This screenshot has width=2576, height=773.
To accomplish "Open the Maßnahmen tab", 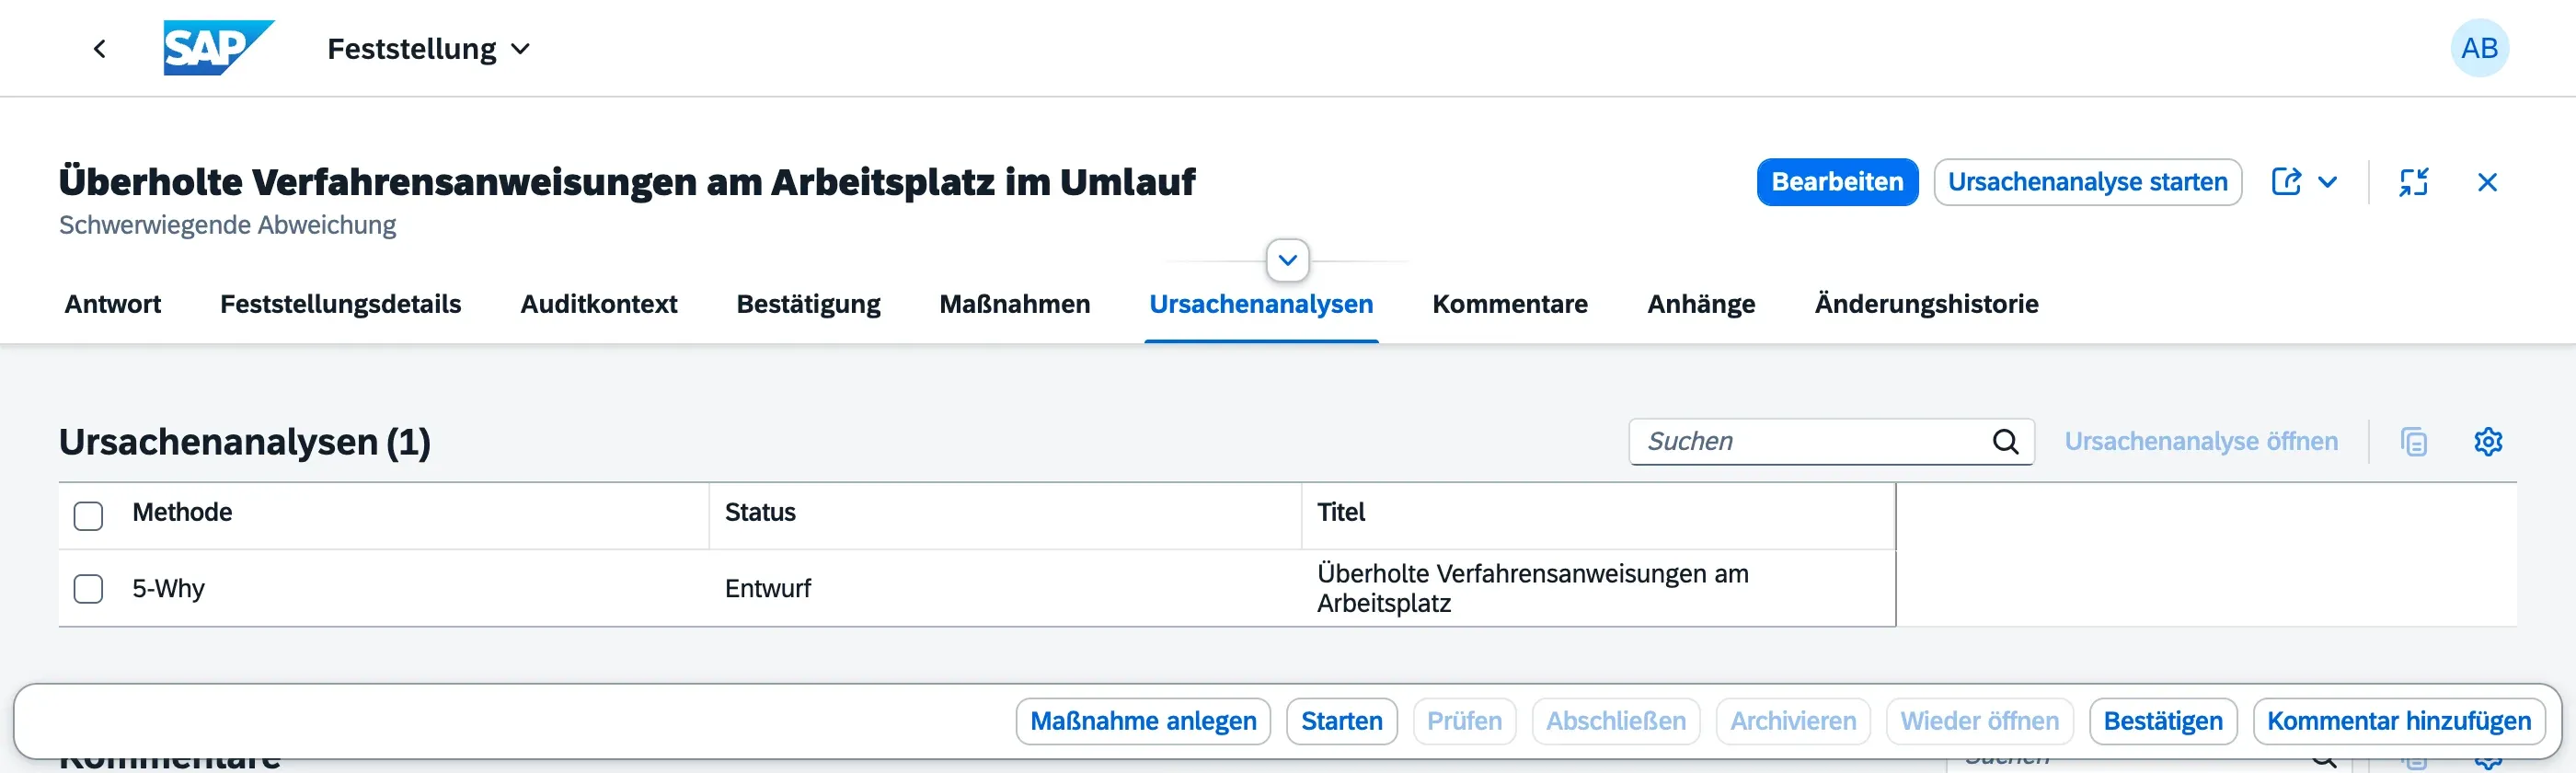I will click(1014, 304).
